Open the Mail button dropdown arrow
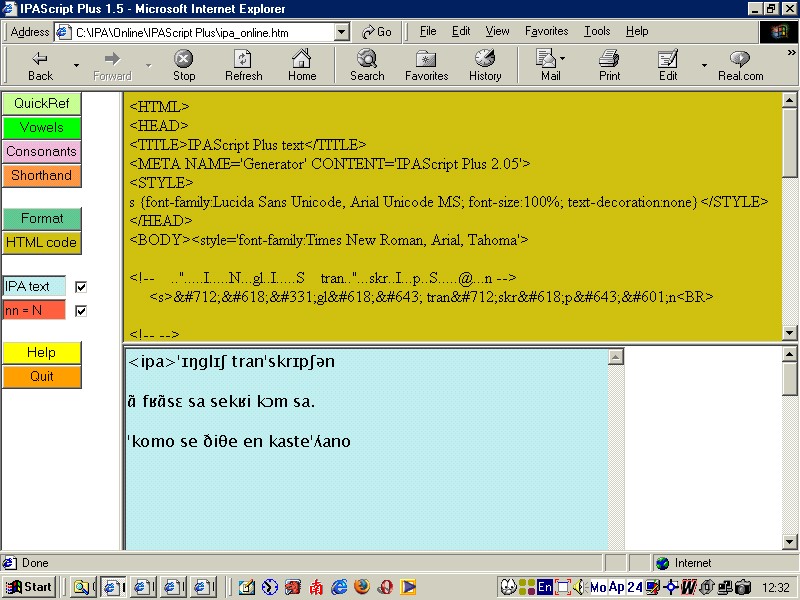Viewport: 800px width, 600px height. (x=562, y=58)
